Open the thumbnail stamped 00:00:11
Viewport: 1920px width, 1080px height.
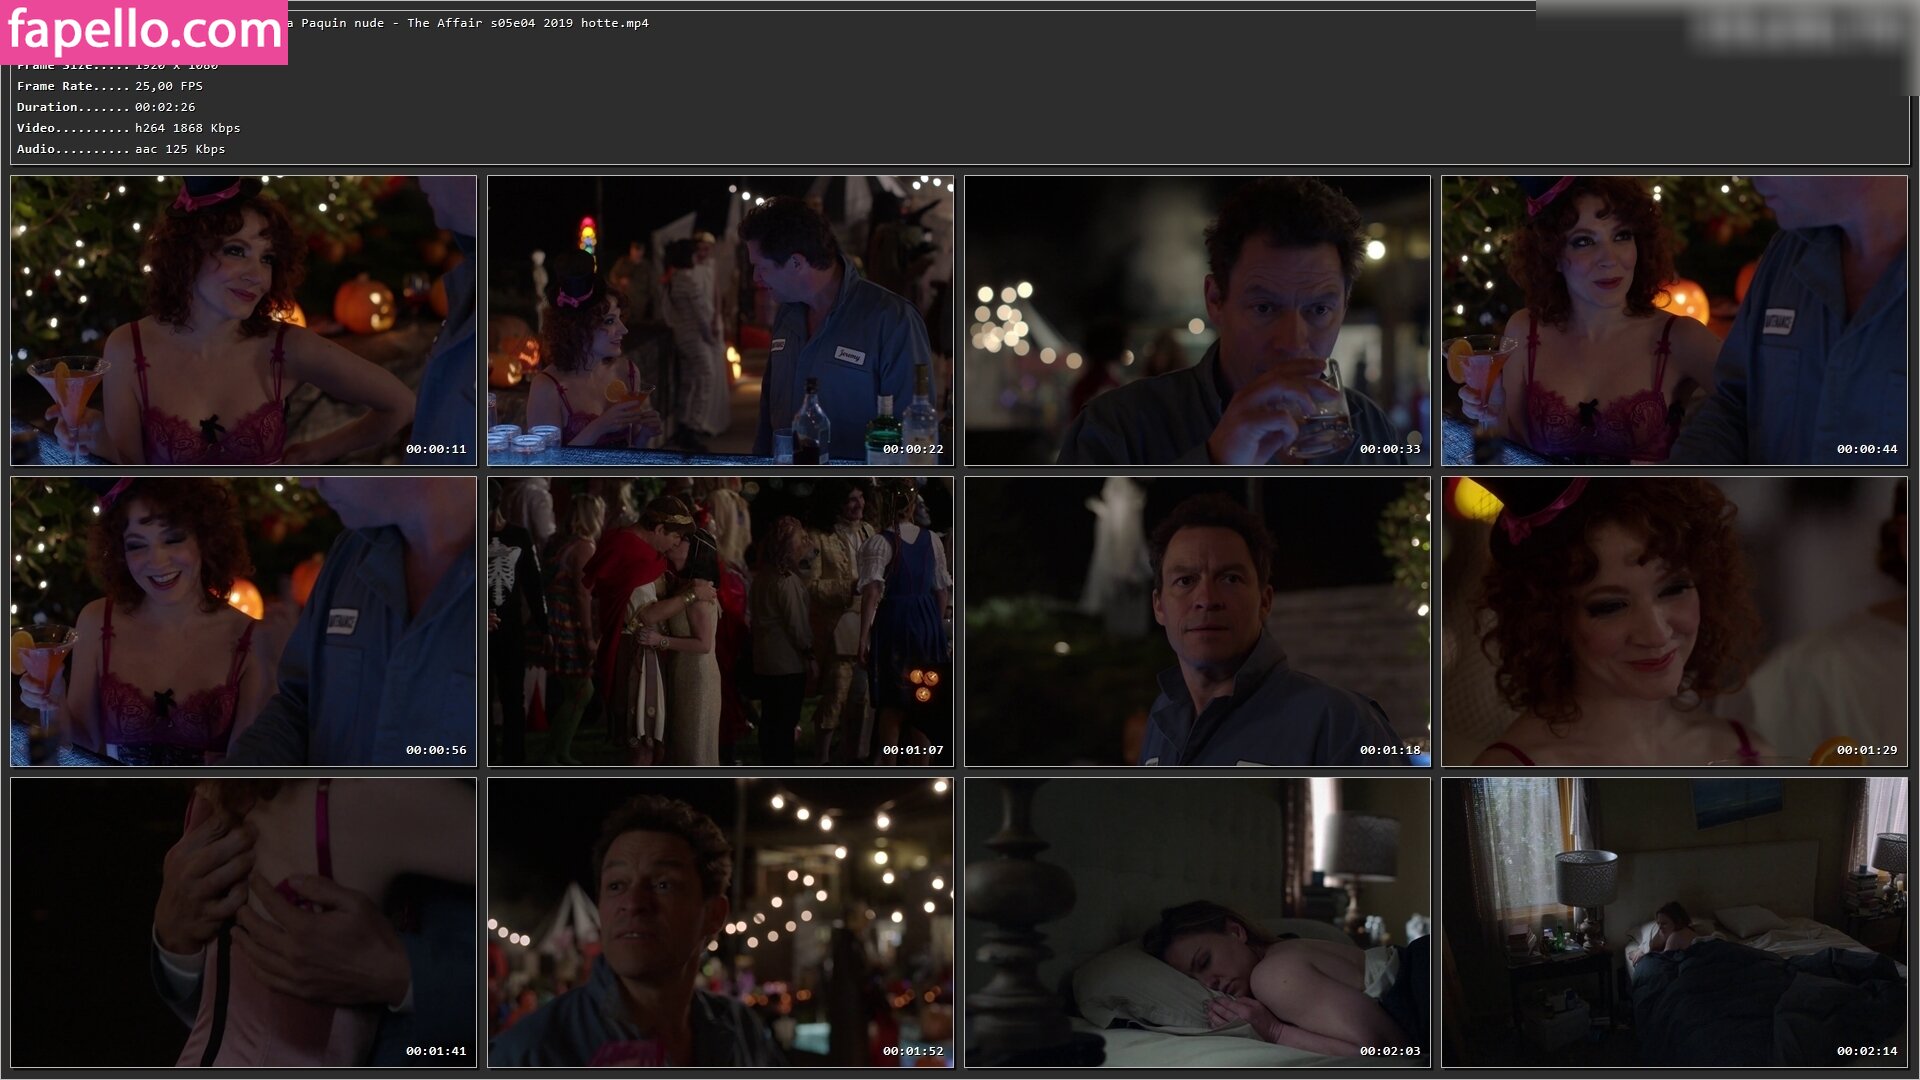(x=243, y=320)
